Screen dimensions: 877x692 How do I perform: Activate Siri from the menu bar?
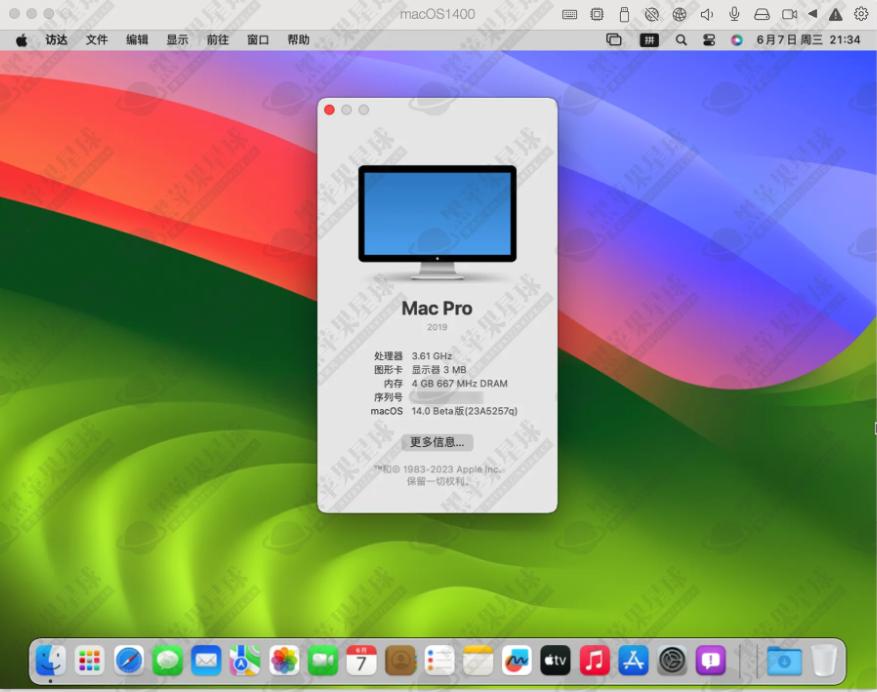pyautogui.click(x=737, y=40)
